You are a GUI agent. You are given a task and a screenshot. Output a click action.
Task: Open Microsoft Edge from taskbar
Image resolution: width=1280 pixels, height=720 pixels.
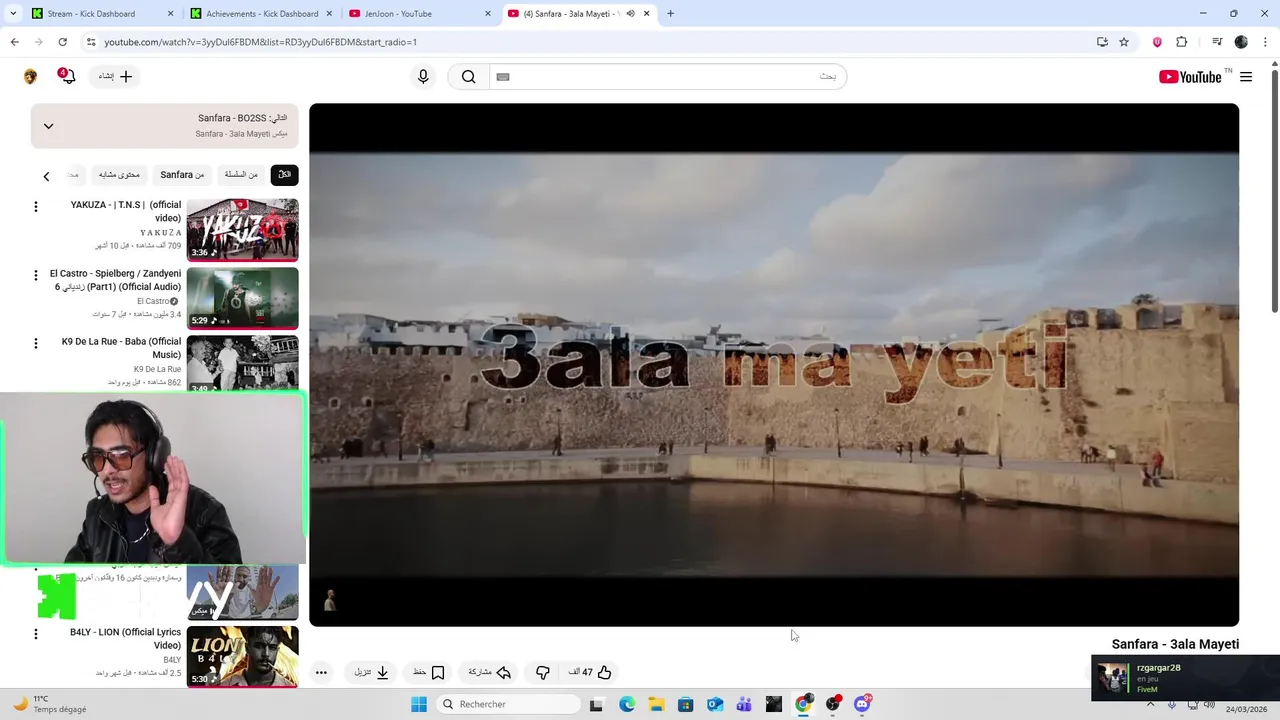pos(627,704)
